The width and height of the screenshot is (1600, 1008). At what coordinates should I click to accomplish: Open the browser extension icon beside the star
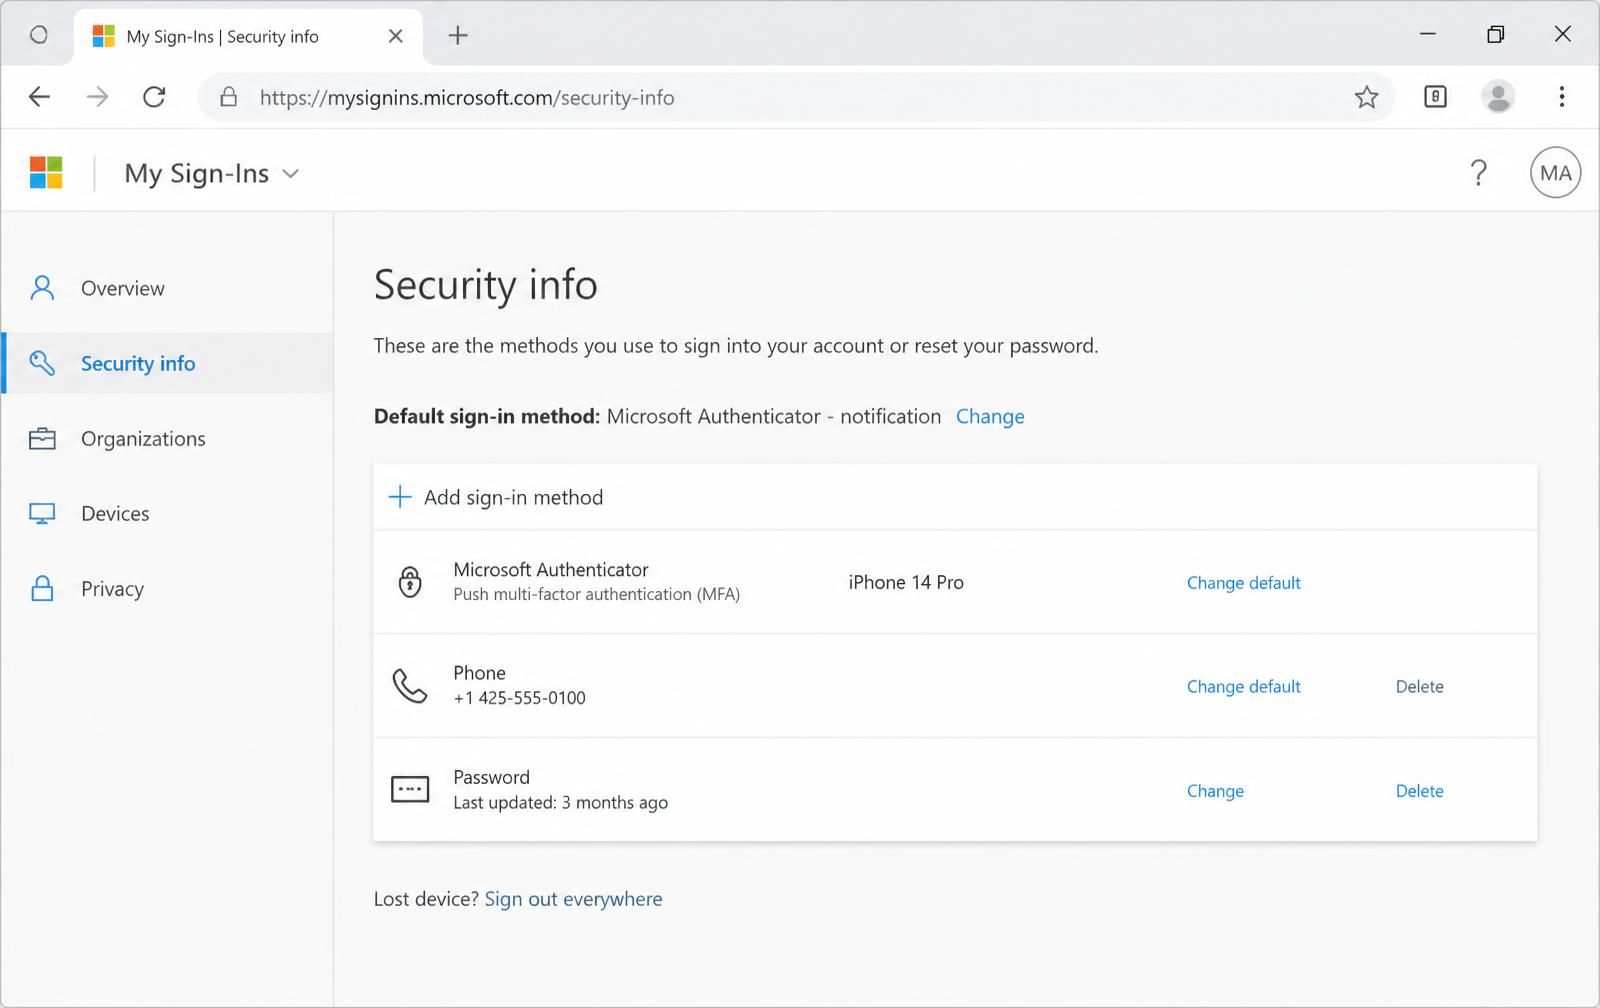(x=1435, y=97)
